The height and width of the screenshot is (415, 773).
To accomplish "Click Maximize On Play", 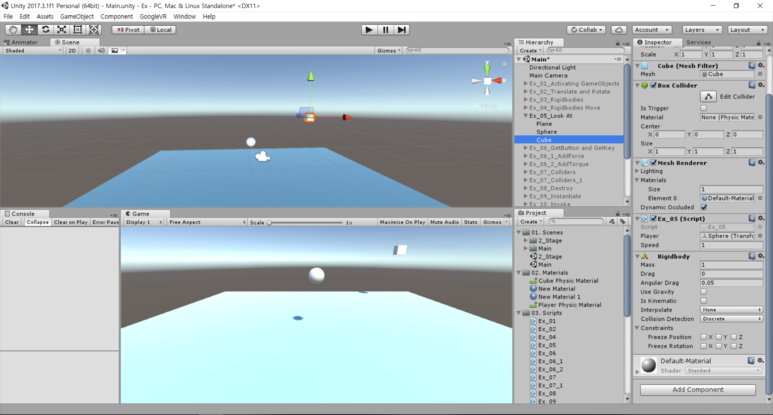I will point(402,222).
